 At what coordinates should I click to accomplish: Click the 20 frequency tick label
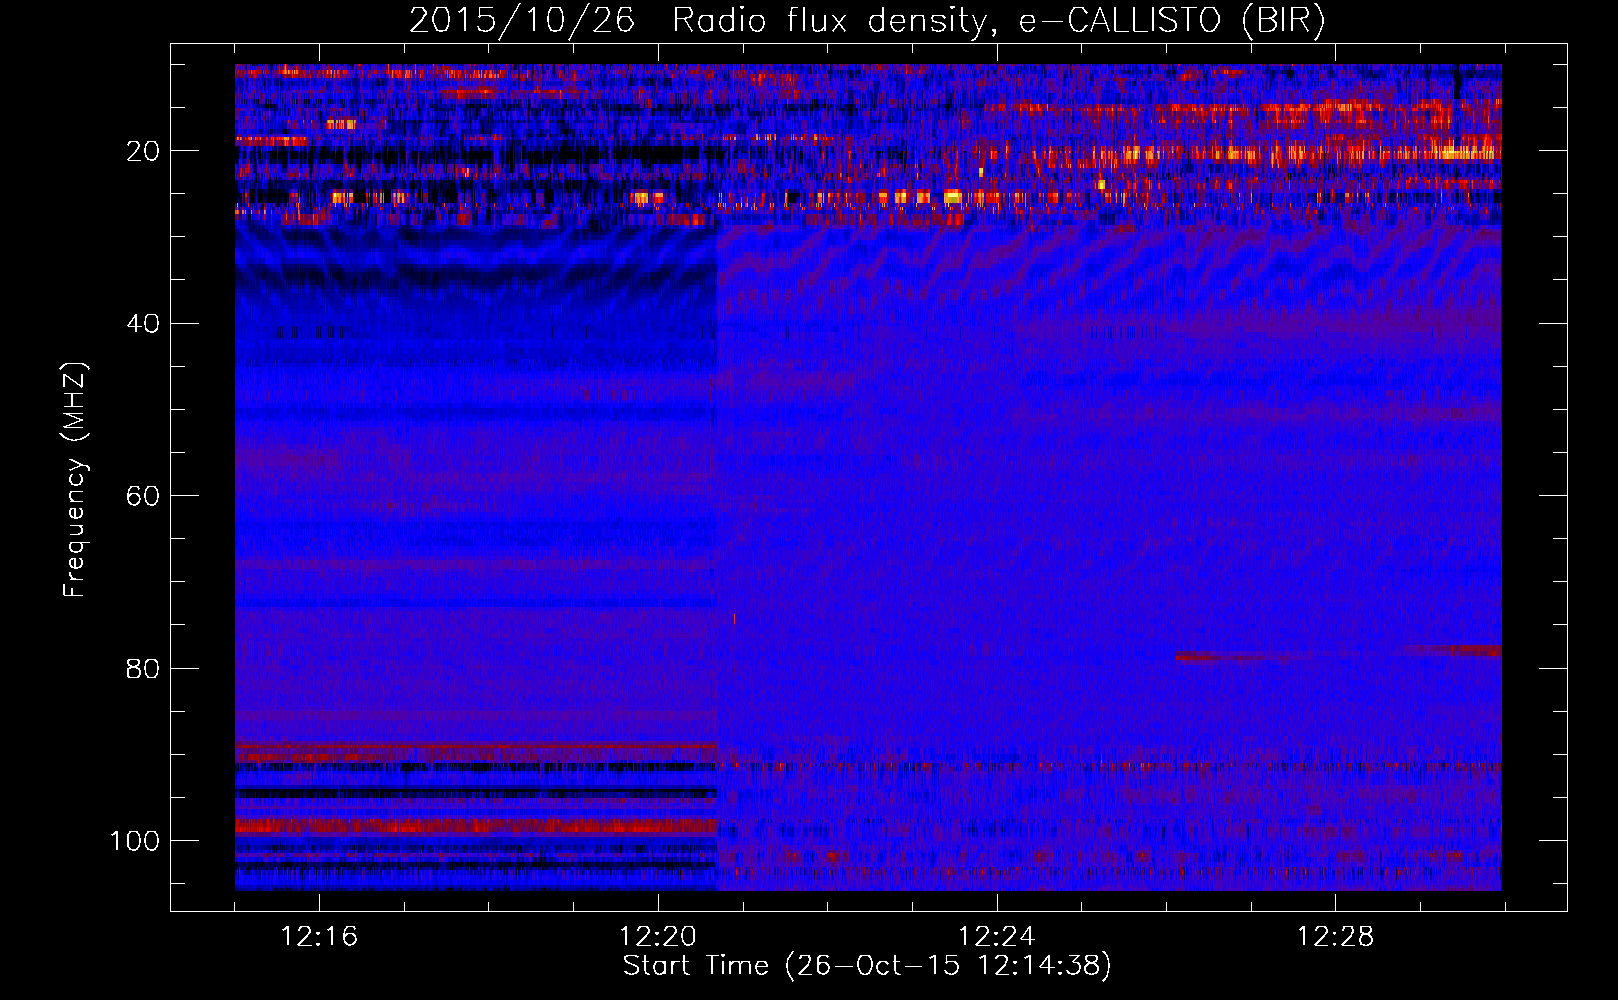click(144, 151)
